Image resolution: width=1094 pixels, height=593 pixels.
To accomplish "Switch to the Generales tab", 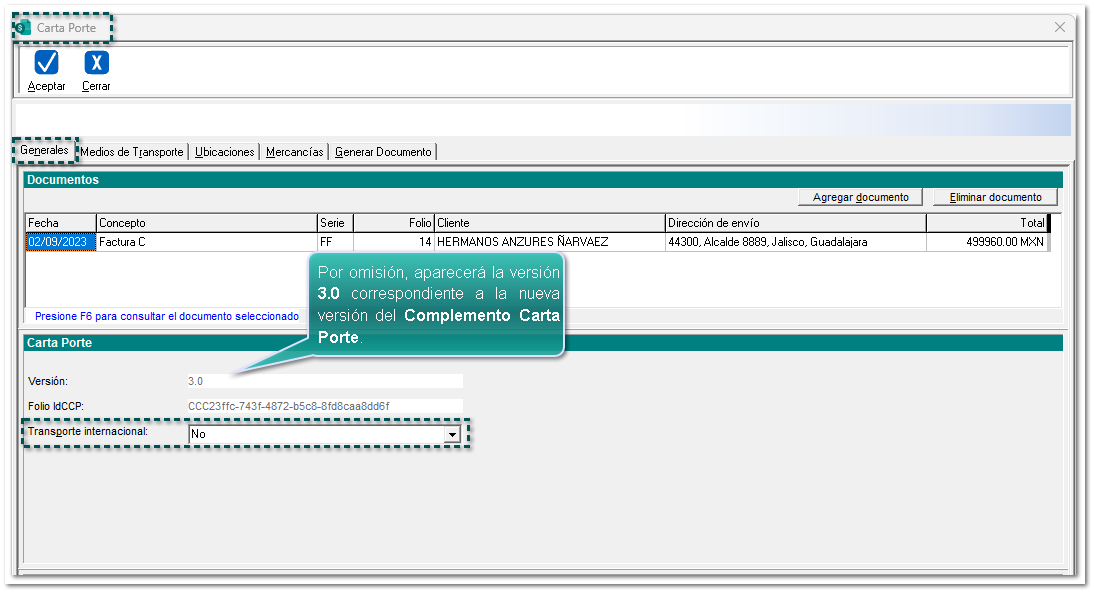I will [45, 151].
